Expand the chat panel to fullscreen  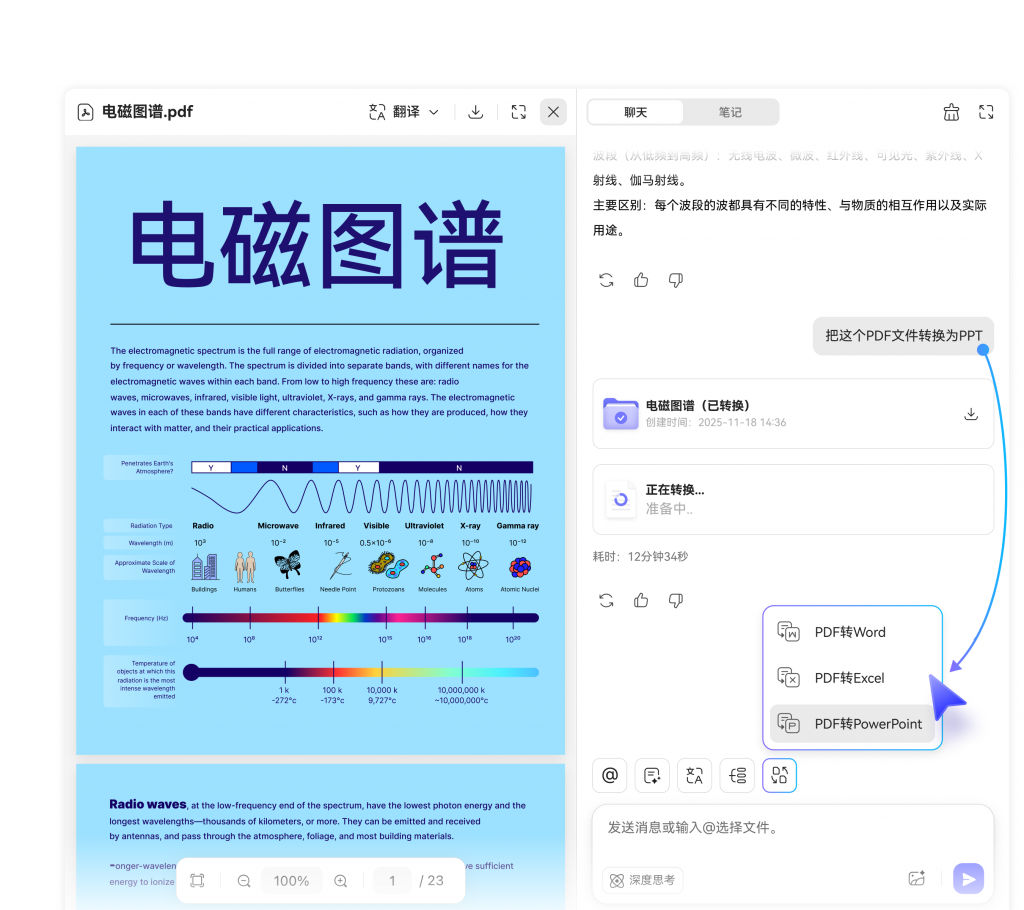986,112
